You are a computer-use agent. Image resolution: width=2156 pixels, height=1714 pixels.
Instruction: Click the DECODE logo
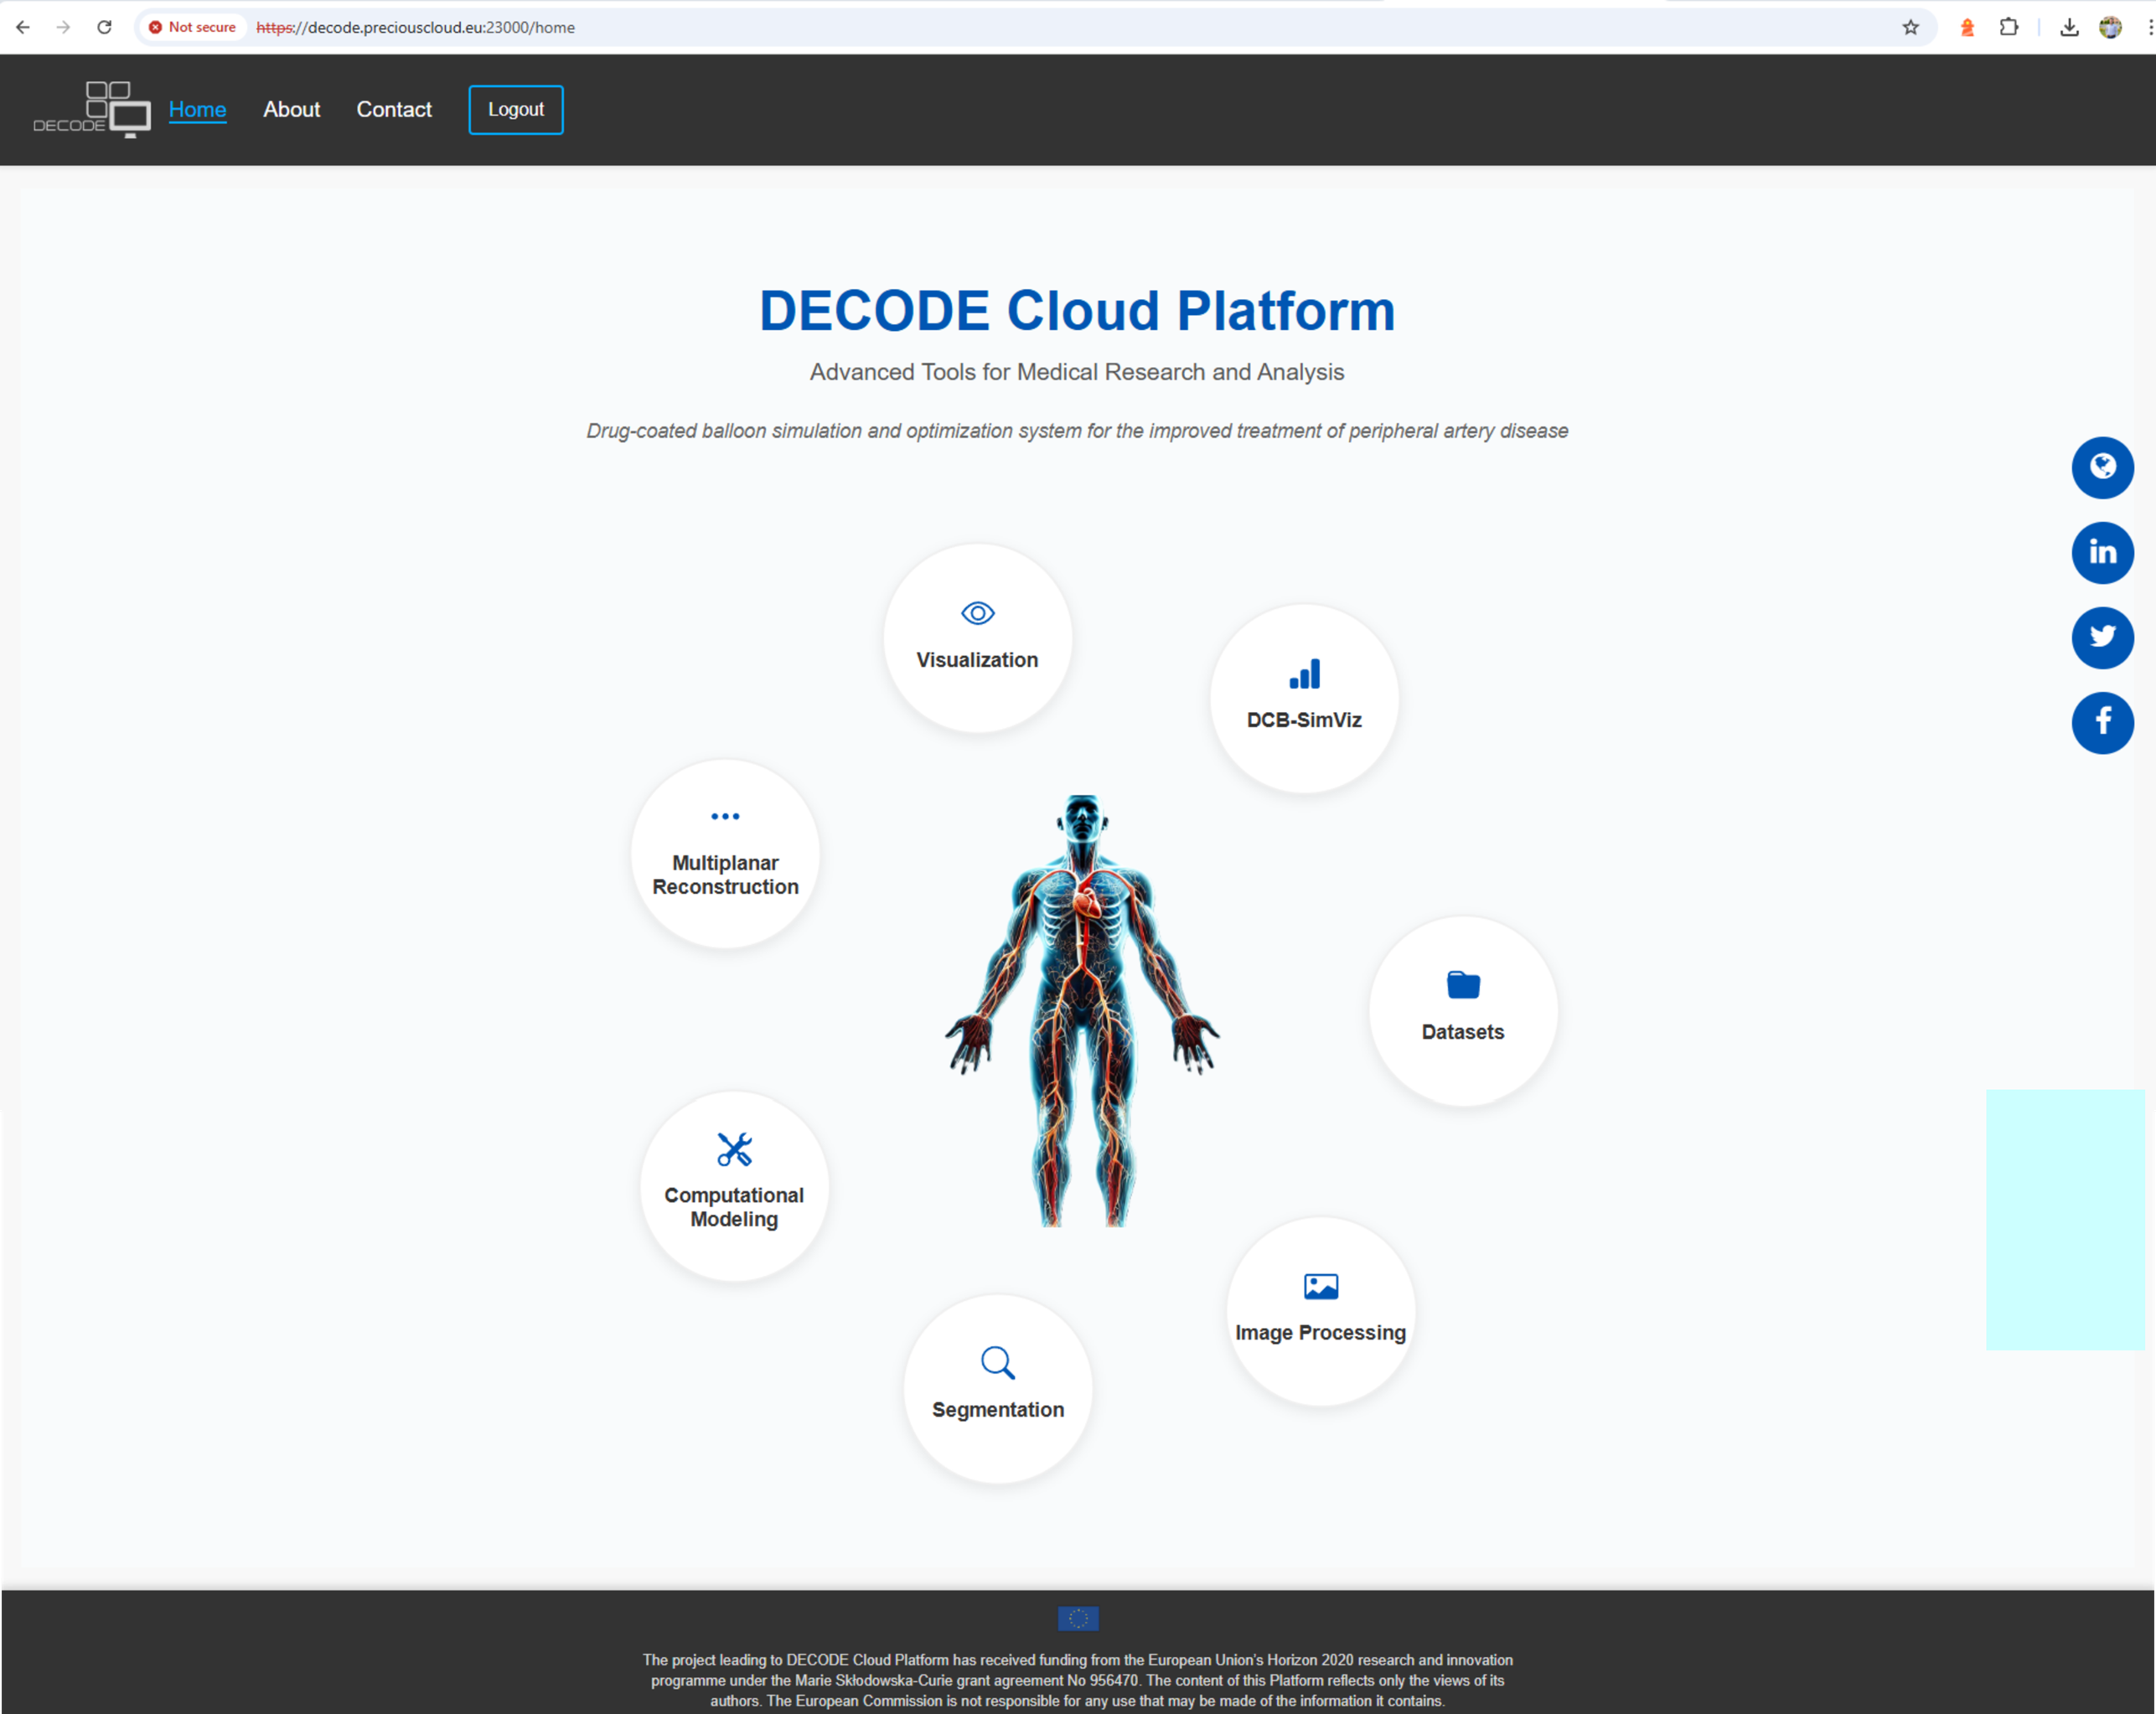(x=92, y=109)
